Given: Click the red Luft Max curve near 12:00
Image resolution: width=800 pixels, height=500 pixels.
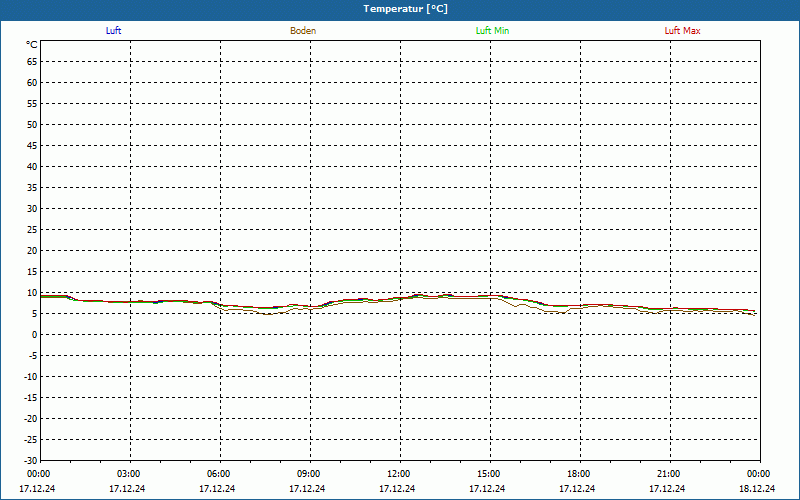Looking at the screenshot, I should pos(401,297).
